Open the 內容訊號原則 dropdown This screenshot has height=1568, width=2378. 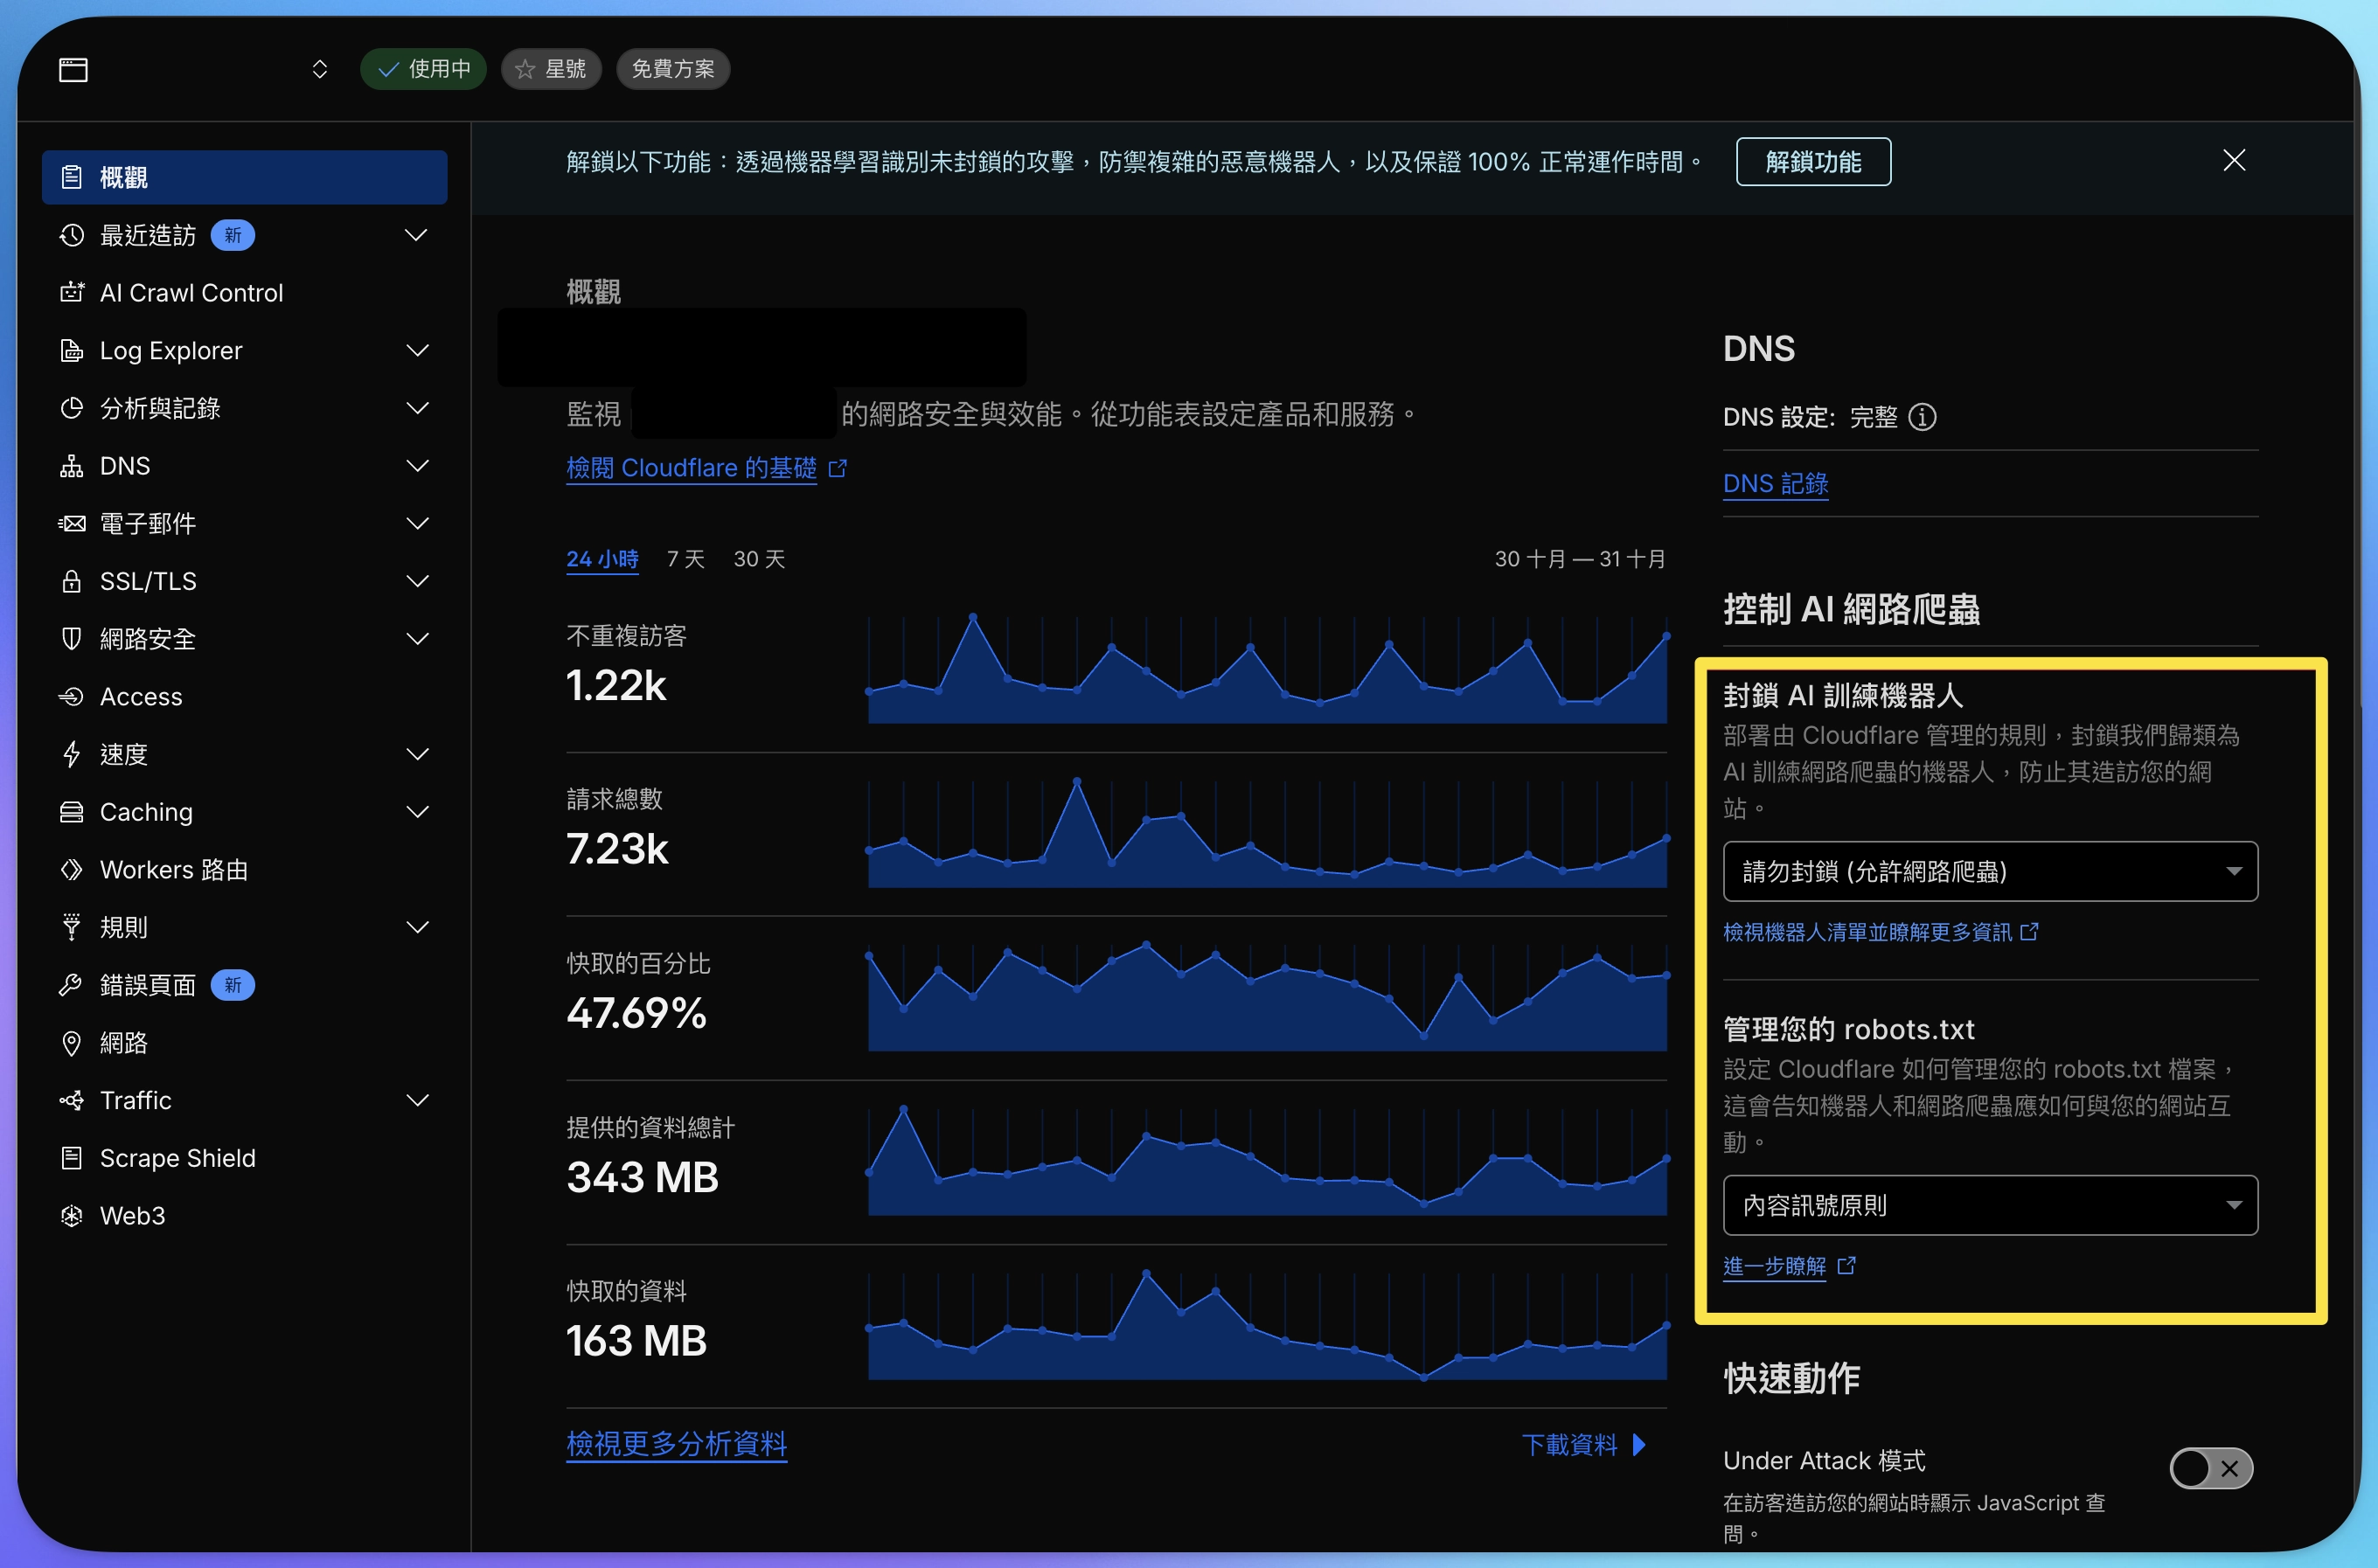tap(1989, 1205)
